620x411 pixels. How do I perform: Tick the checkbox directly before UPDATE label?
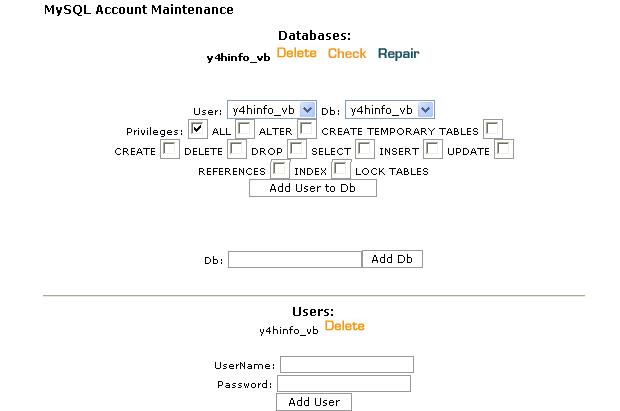(x=433, y=149)
